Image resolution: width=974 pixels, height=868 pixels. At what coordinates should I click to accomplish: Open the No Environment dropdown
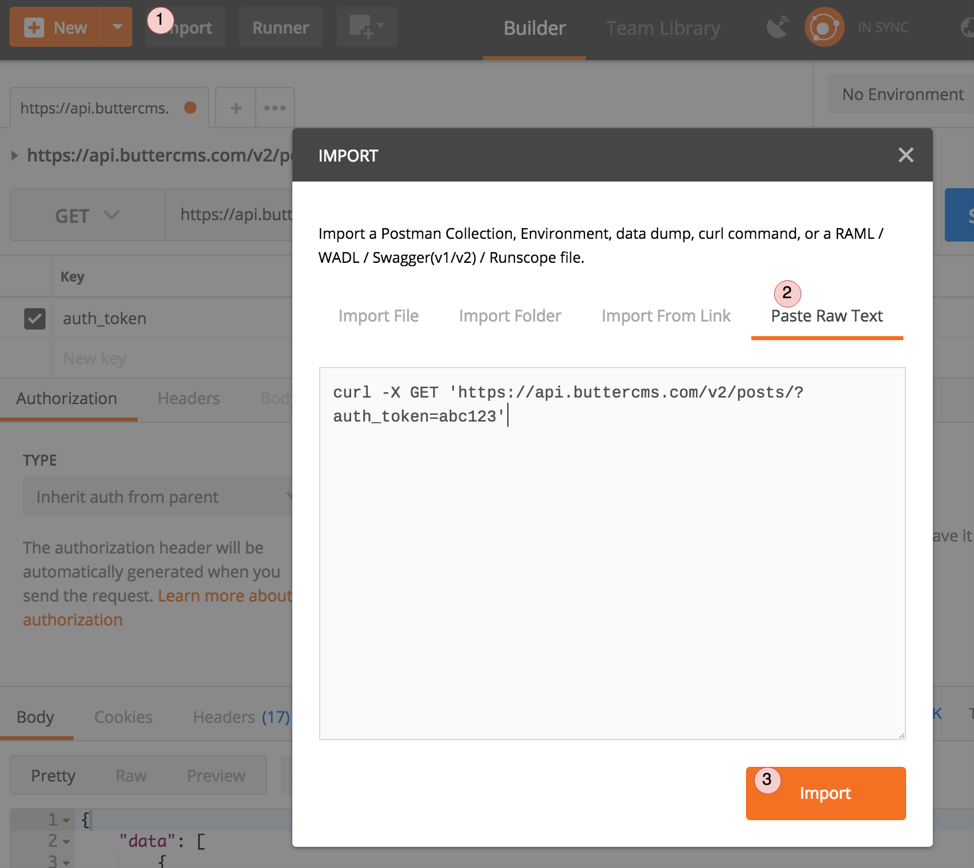tap(902, 94)
